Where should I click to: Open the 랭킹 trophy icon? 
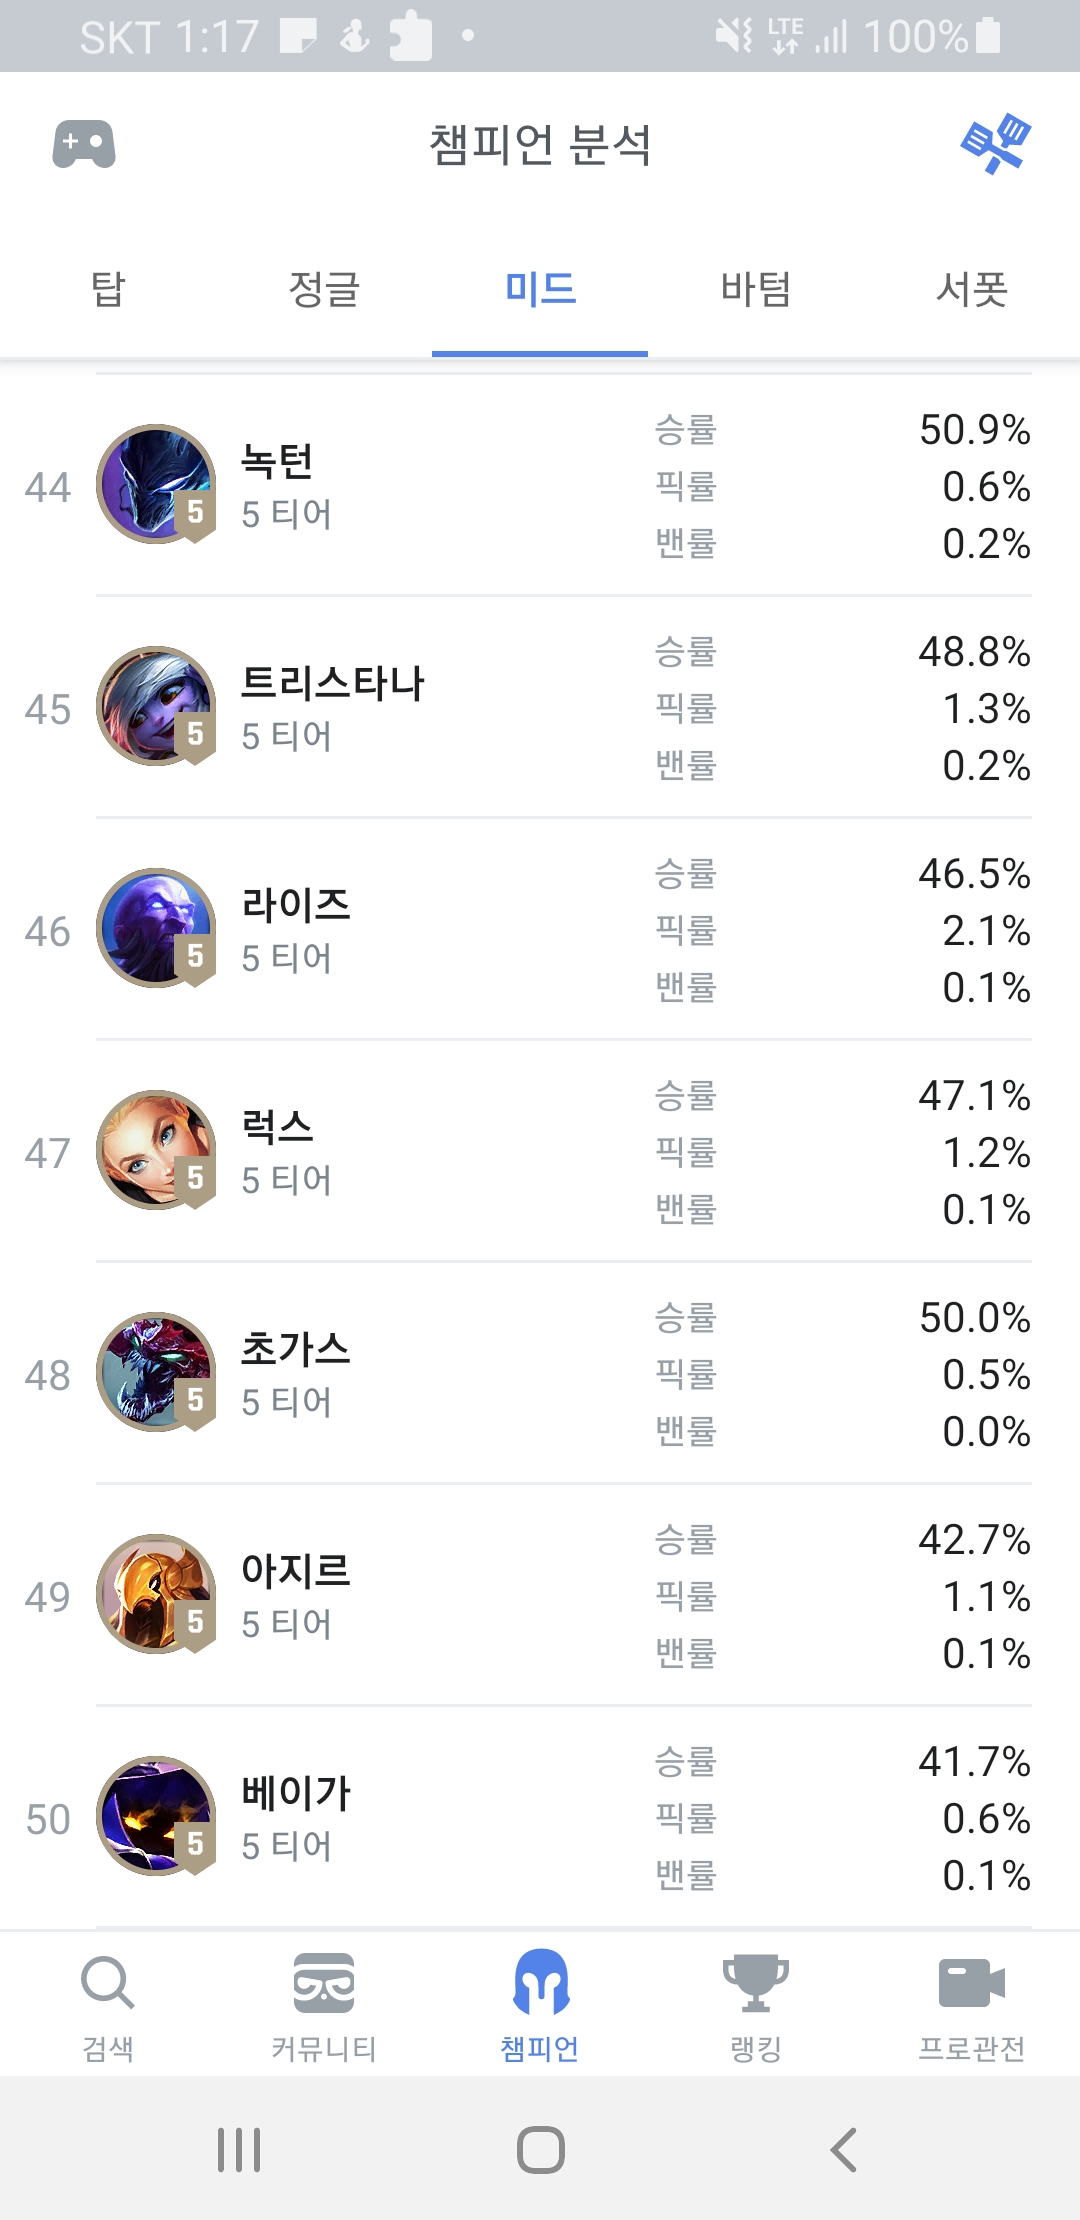click(x=756, y=1984)
